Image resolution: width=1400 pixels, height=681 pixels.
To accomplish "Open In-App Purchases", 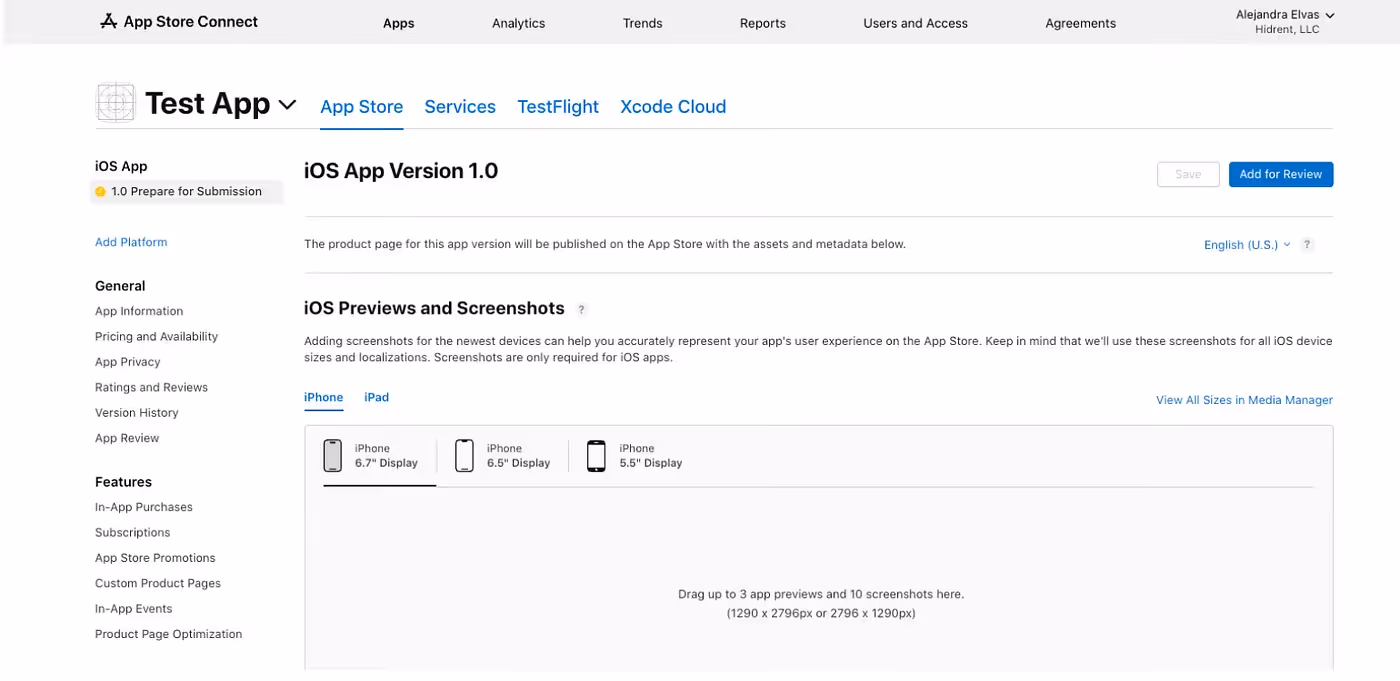I will coord(144,507).
